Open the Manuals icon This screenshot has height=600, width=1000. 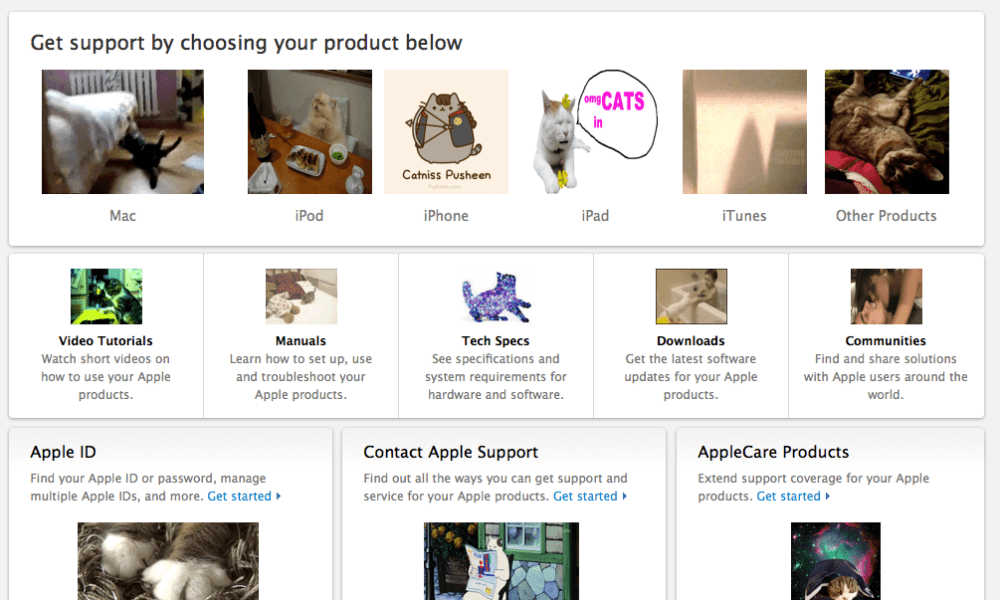coord(301,296)
